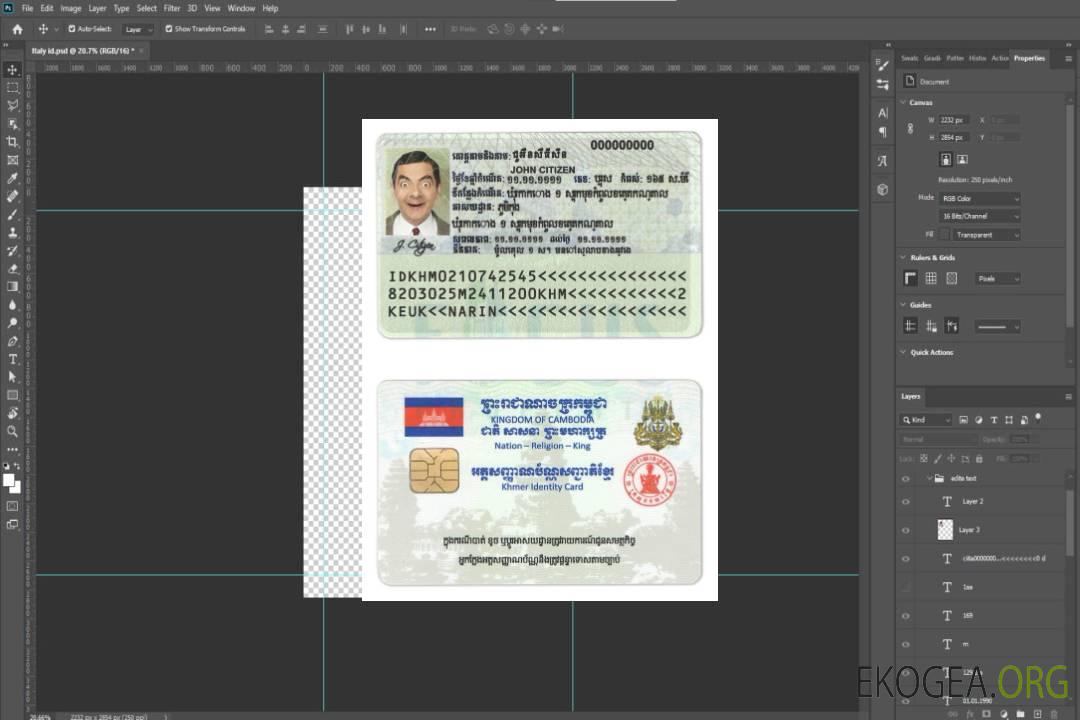The height and width of the screenshot is (720, 1080).
Task: Select the Clone Stamp tool
Action: click(x=12, y=233)
